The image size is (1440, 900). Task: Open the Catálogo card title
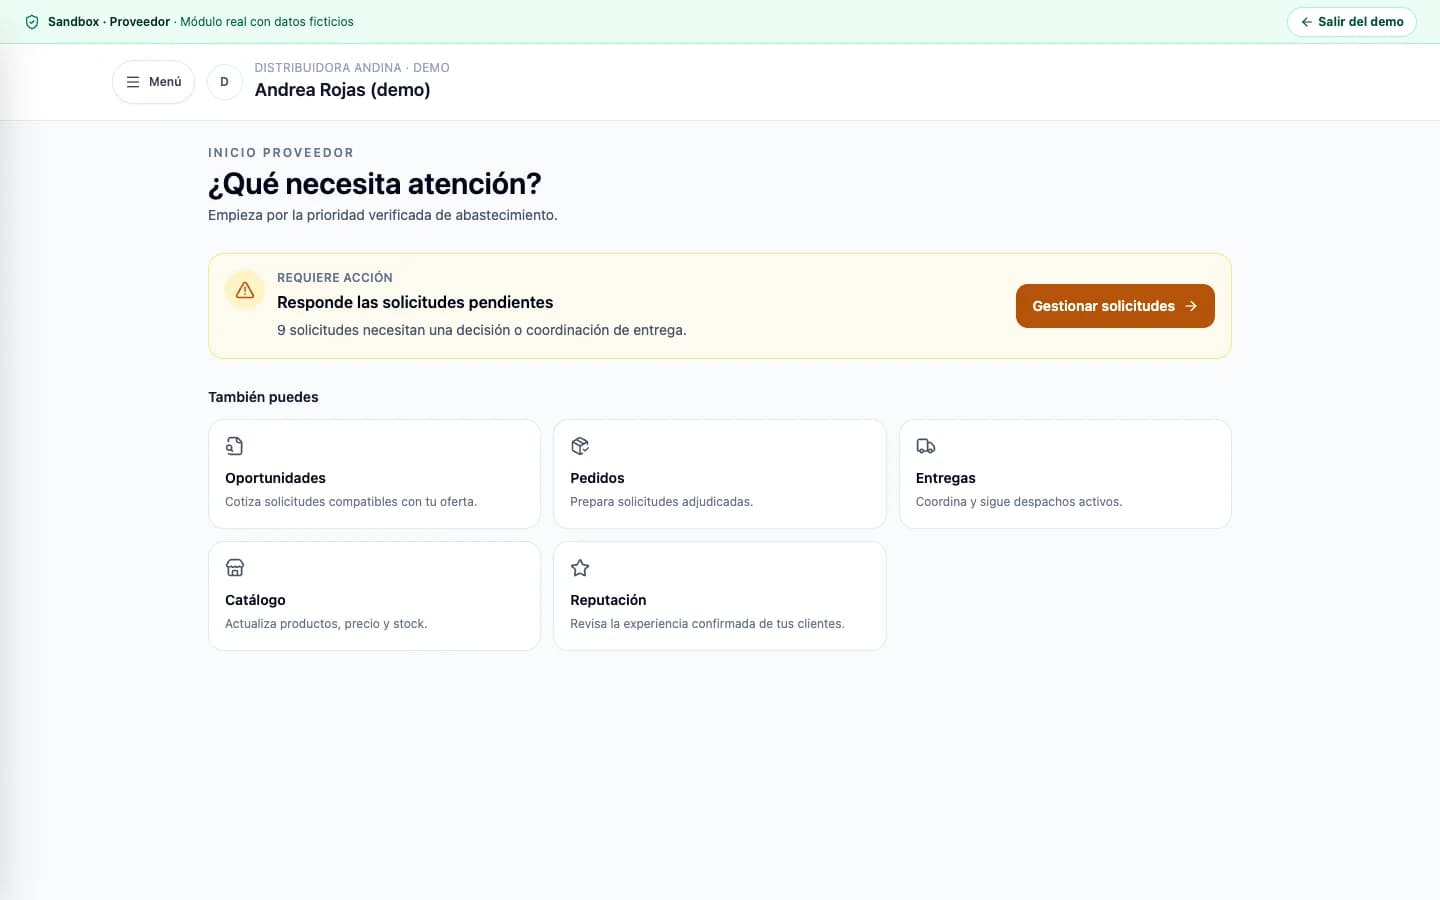click(255, 600)
